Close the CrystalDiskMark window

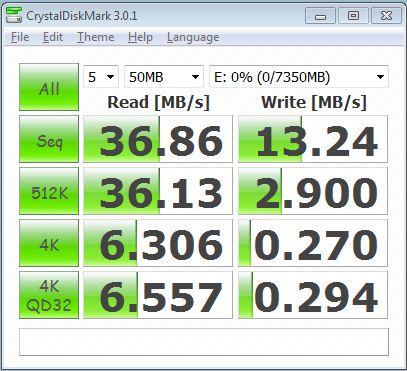coord(386,15)
